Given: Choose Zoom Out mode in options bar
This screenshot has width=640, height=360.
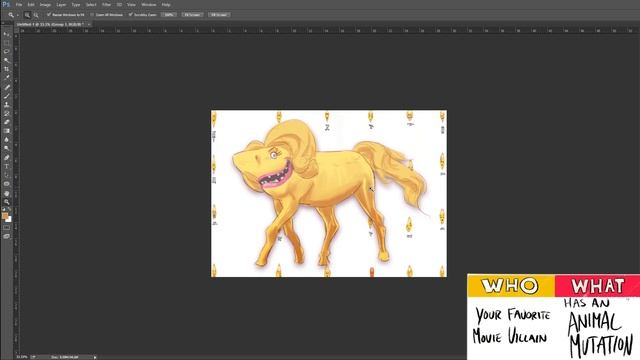Looking at the screenshot, I should point(36,15).
